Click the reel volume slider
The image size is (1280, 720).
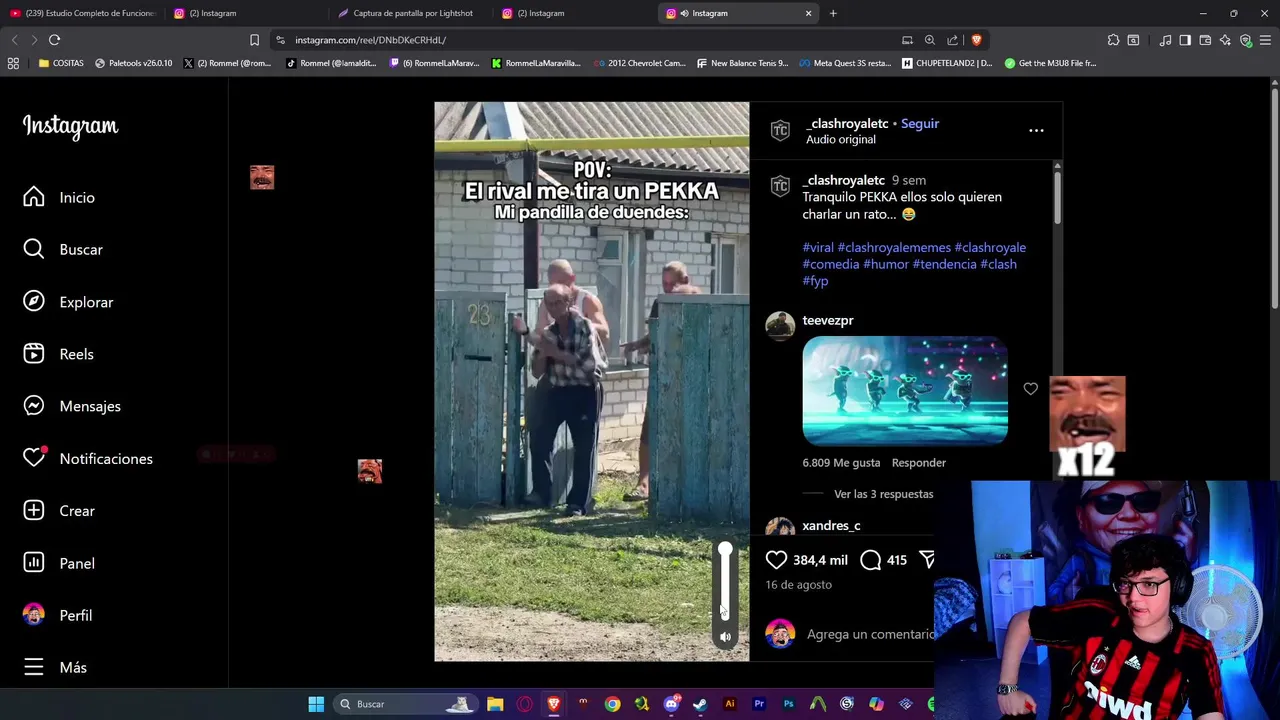(x=725, y=582)
